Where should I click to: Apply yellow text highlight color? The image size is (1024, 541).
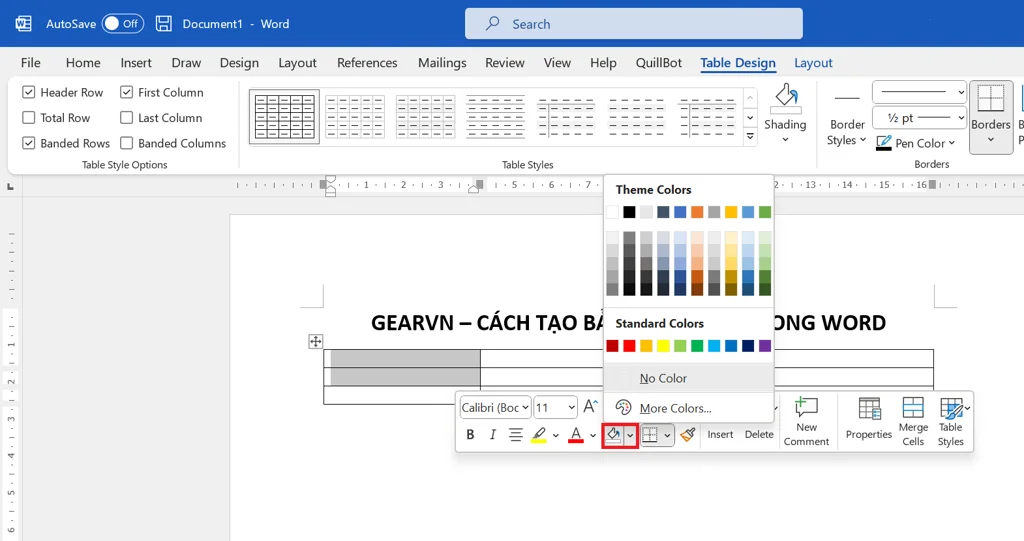point(539,434)
